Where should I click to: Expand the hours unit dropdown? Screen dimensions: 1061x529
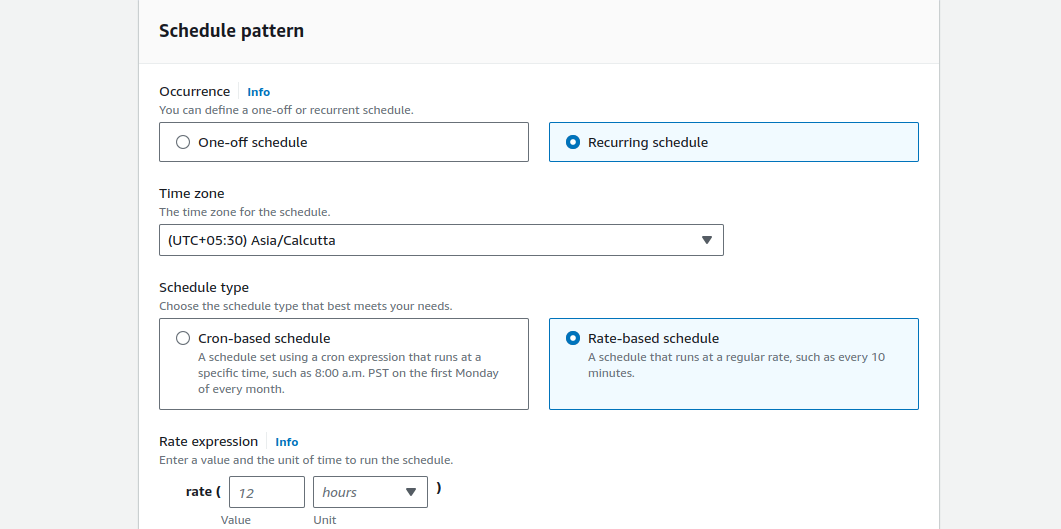pos(370,492)
